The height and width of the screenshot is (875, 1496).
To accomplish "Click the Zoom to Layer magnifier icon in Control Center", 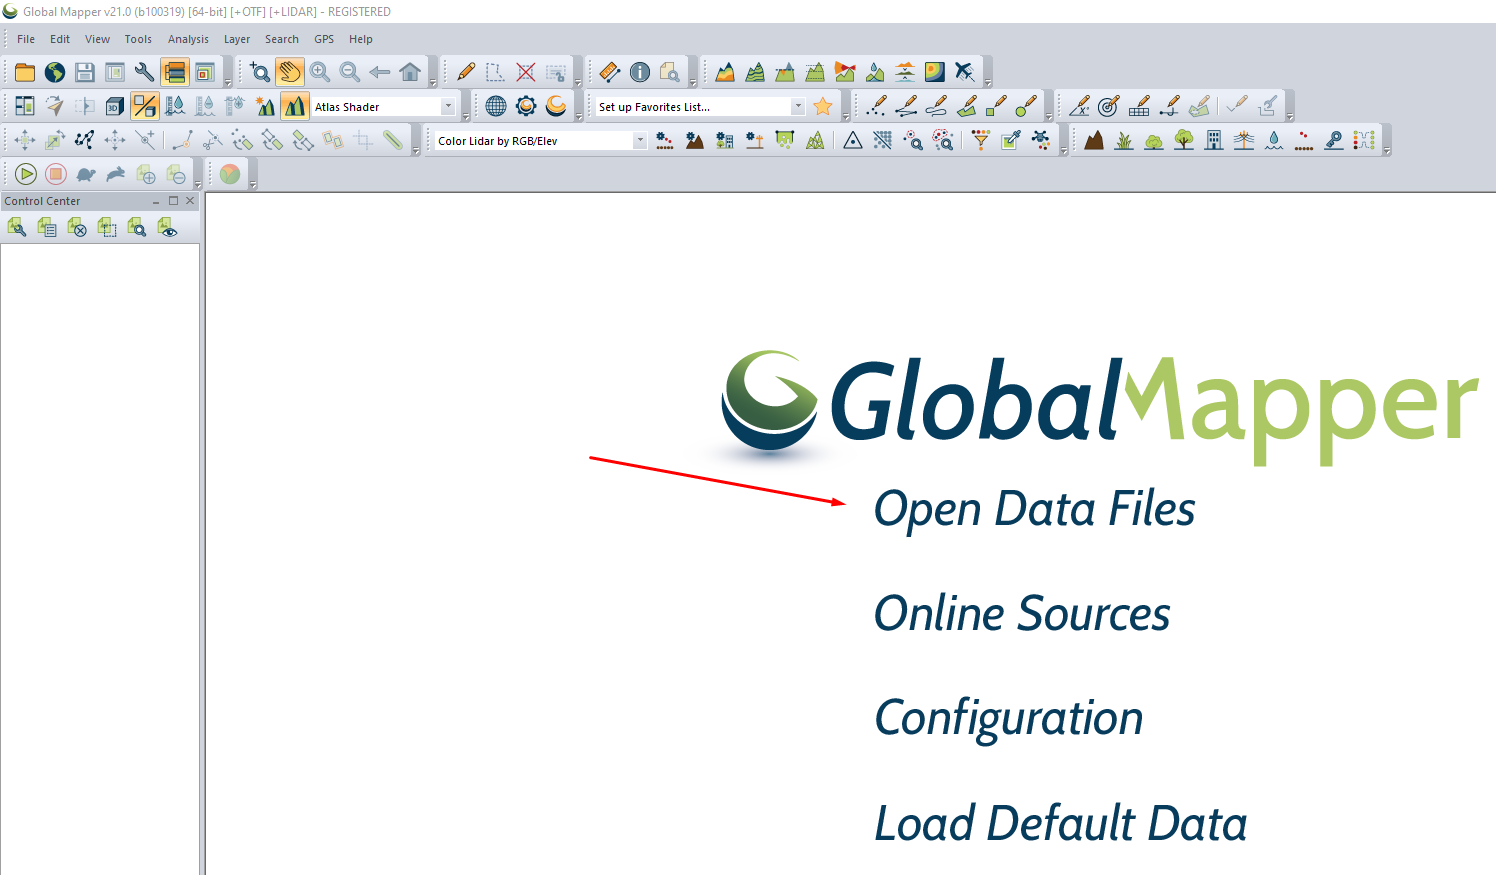I will point(137,228).
